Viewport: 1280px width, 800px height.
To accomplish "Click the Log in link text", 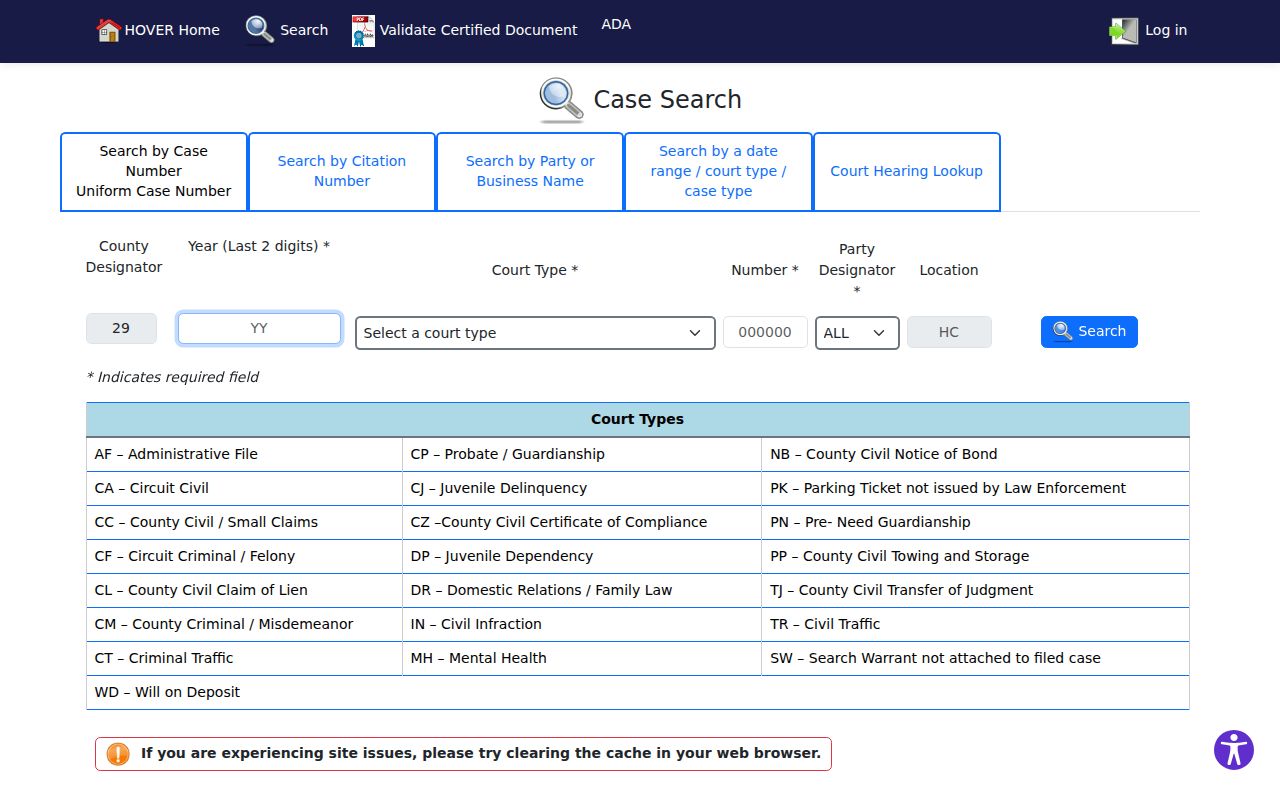I will click(1166, 30).
